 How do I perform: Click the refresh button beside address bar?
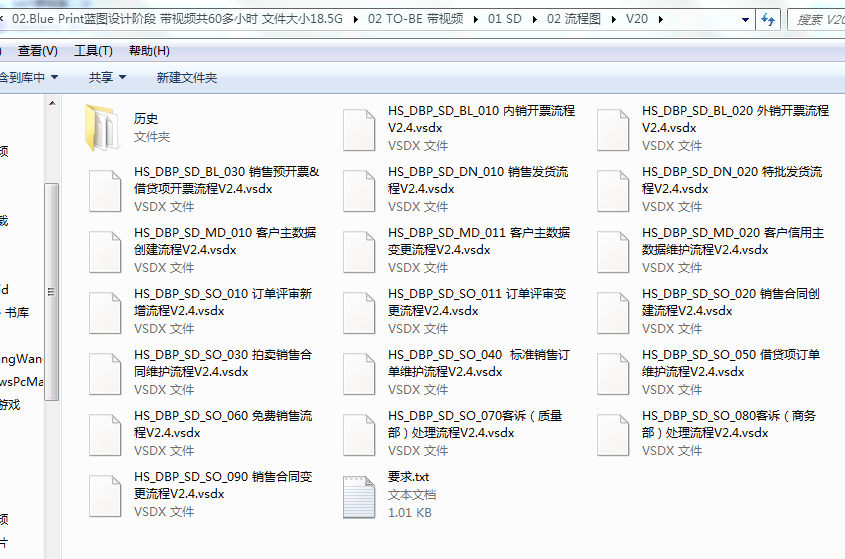pyautogui.click(x=768, y=19)
